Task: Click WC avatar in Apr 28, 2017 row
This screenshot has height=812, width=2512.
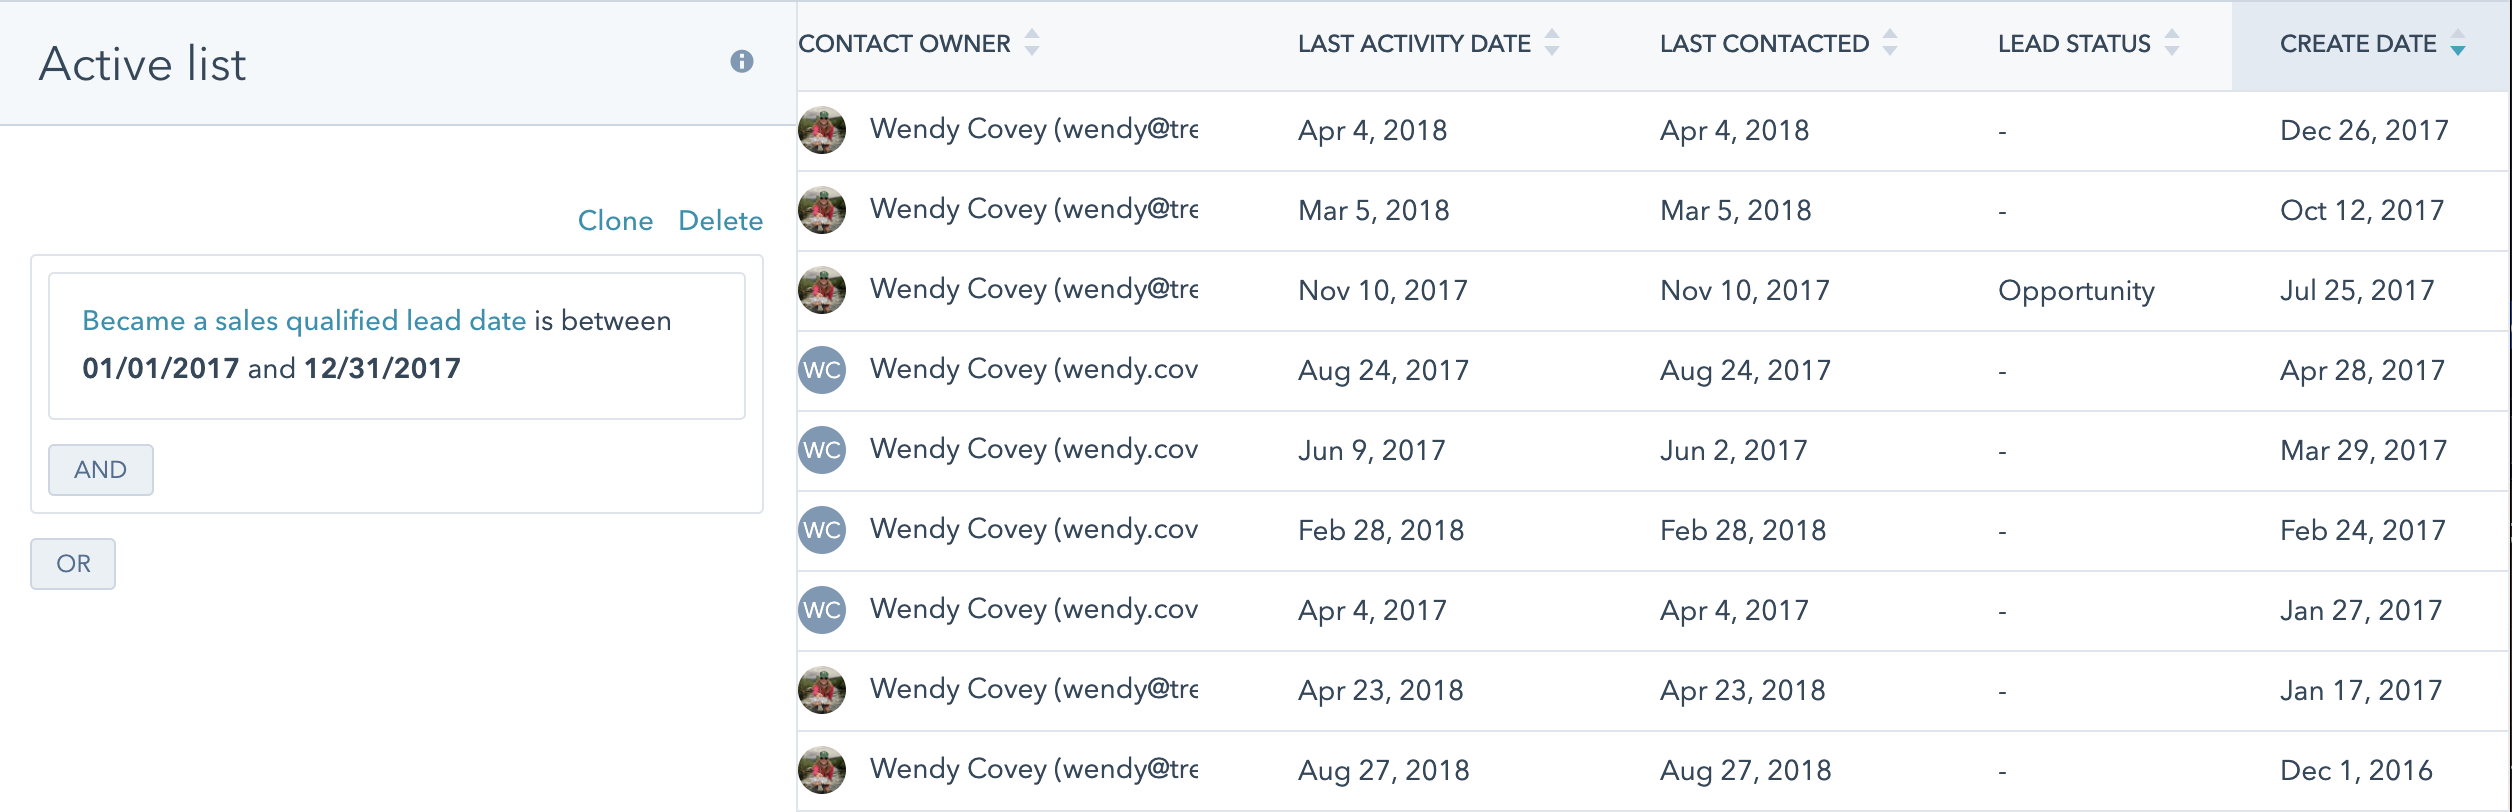Action: pyautogui.click(x=822, y=370)
